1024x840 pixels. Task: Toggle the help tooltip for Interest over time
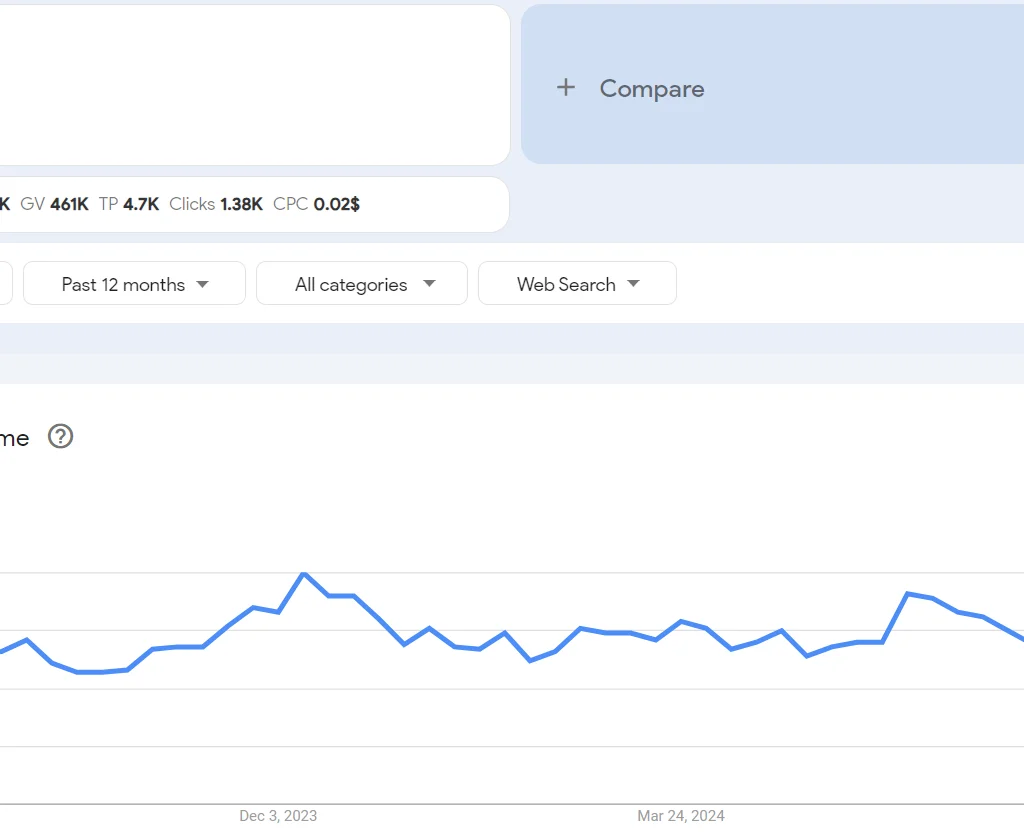pos(60,437)
